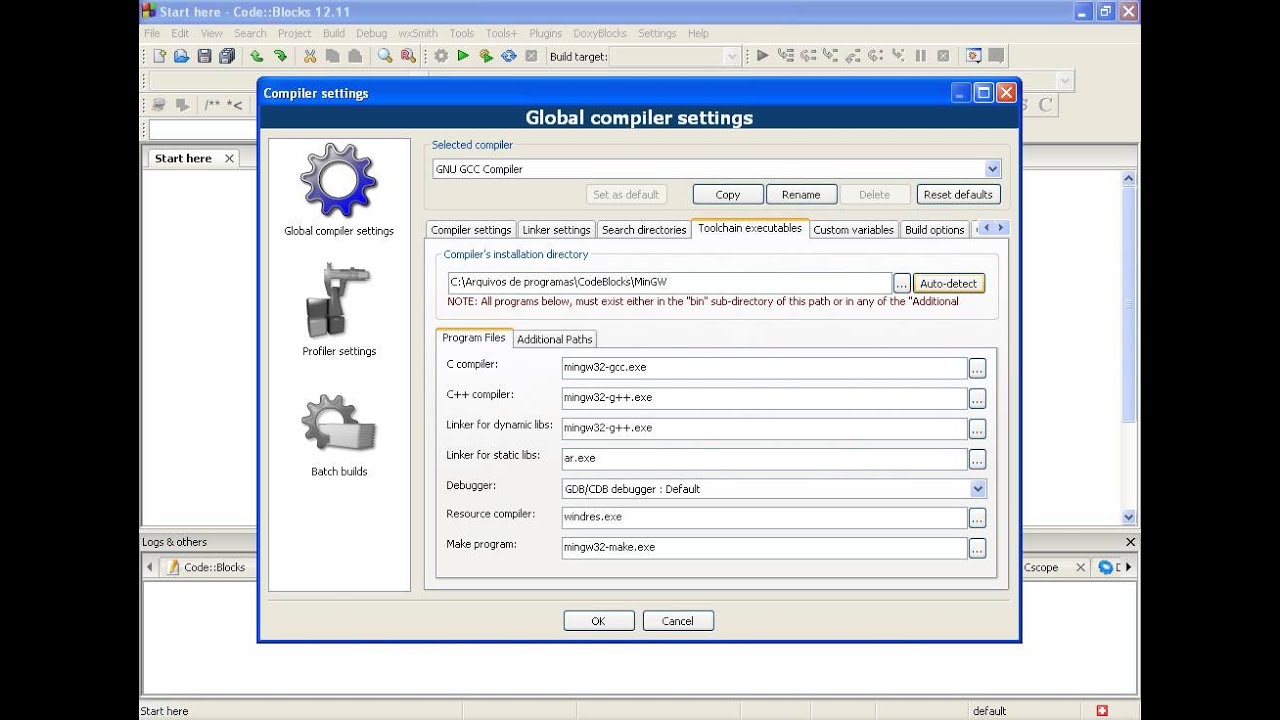Click the debugger Pause icon
This screenshot has width=1280, height=720.
pos(920,56)
